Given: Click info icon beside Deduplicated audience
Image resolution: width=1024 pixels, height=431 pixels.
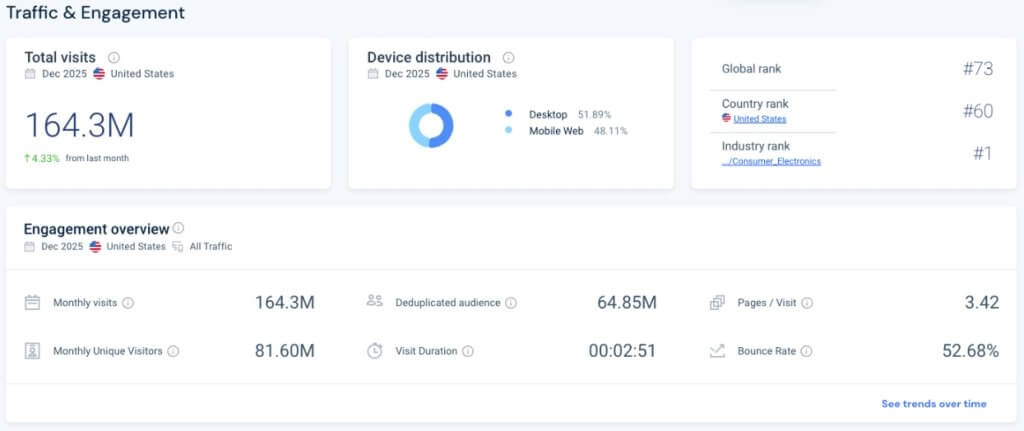Looking at the screenshot, I should (511, 303).
